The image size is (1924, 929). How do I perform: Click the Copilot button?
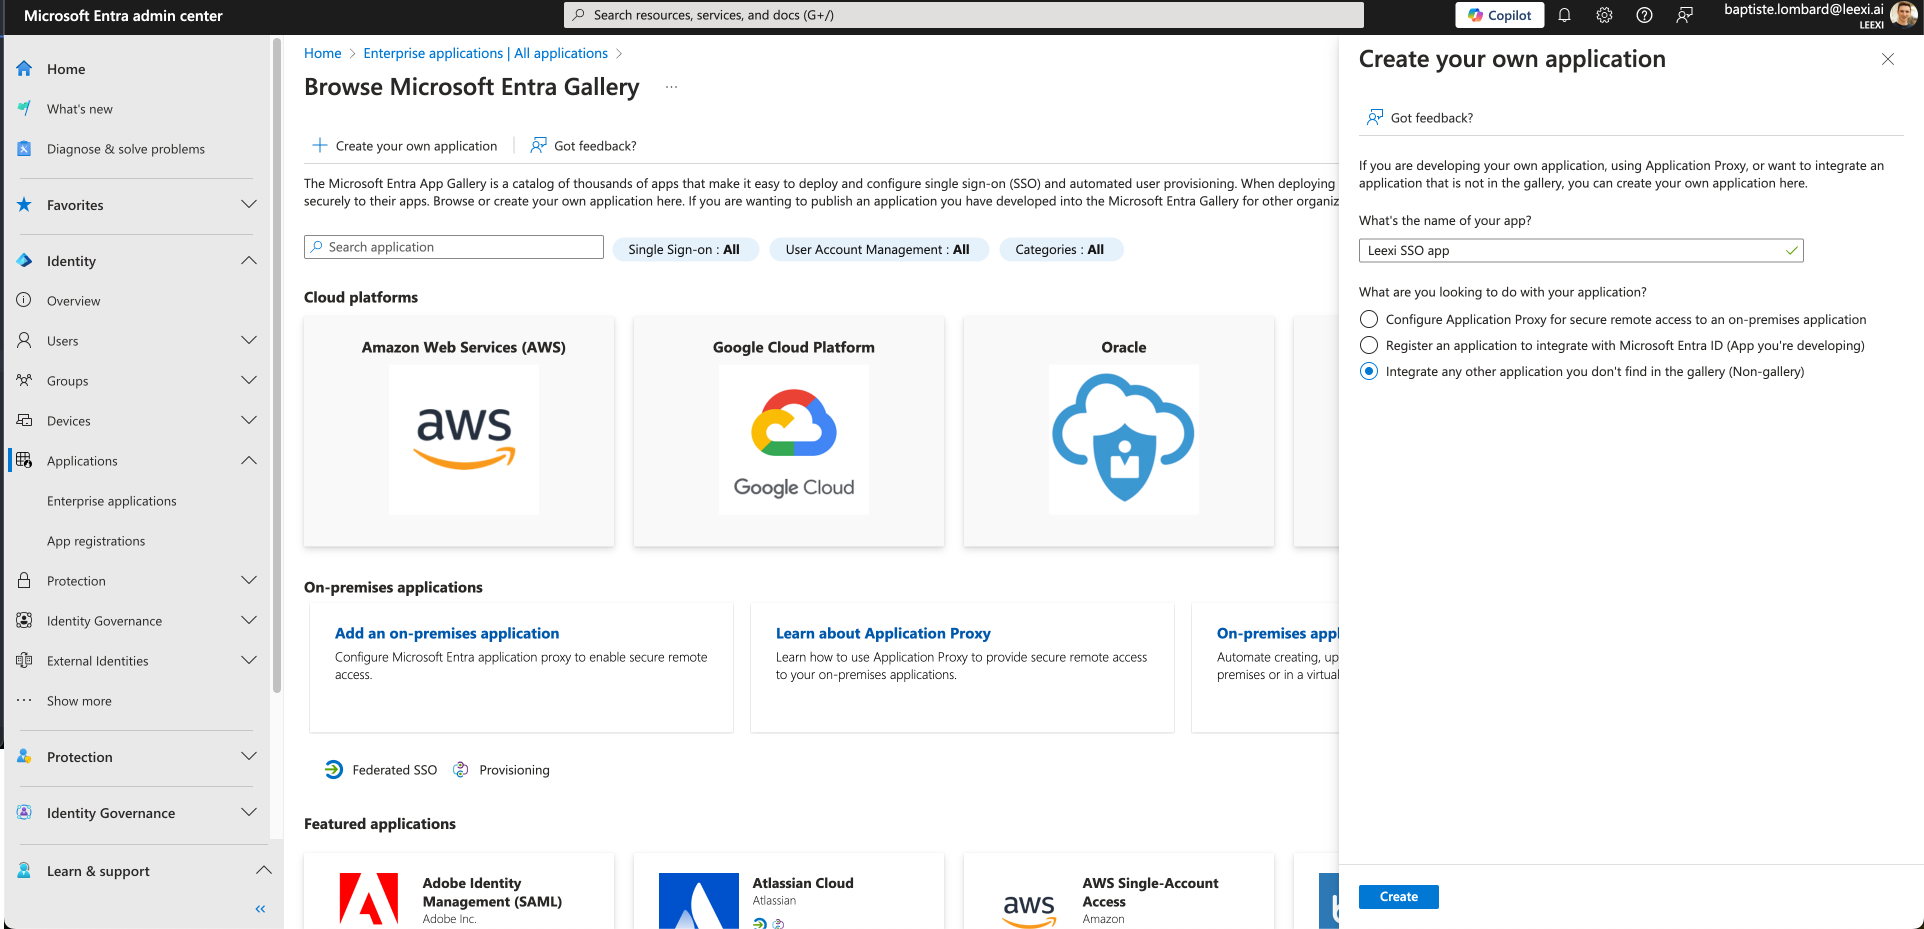pos(1500,15)
